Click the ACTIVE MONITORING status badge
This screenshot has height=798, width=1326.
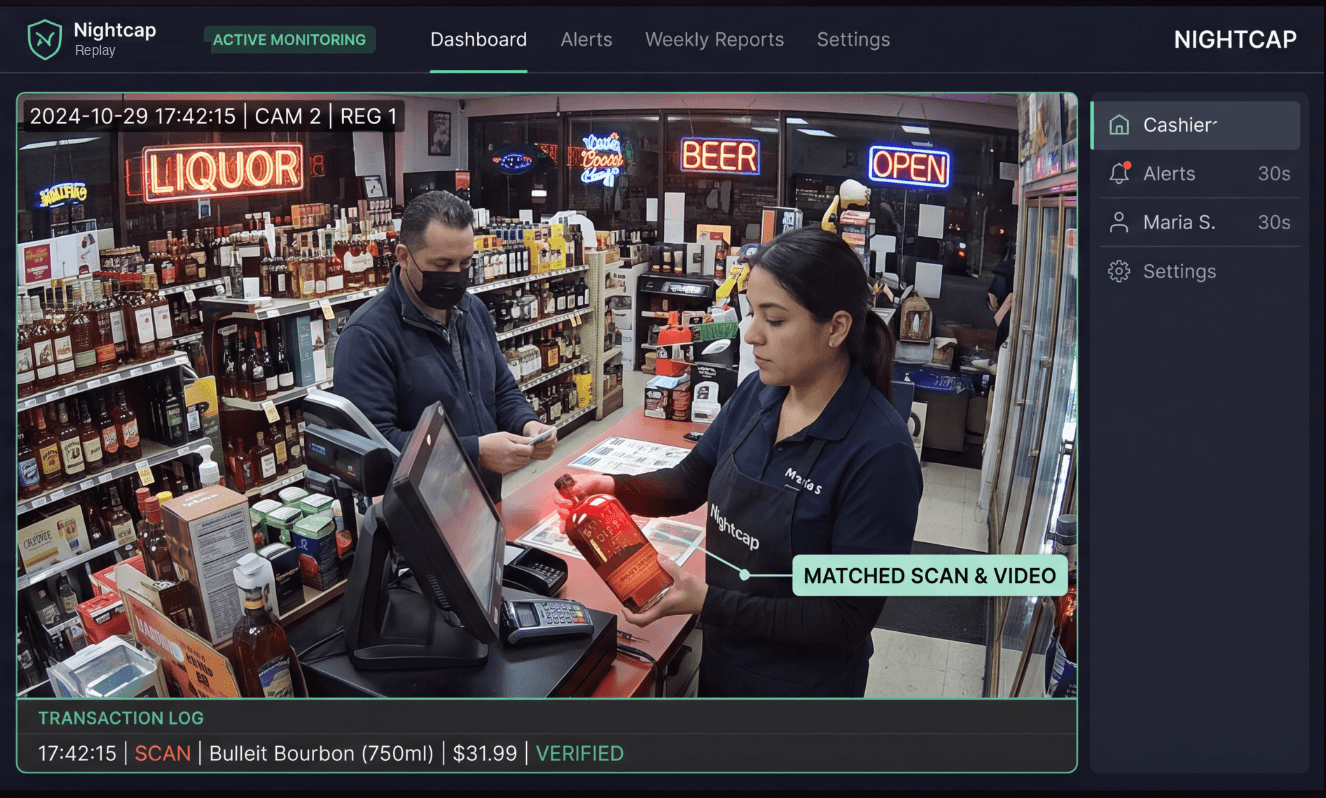290,40
